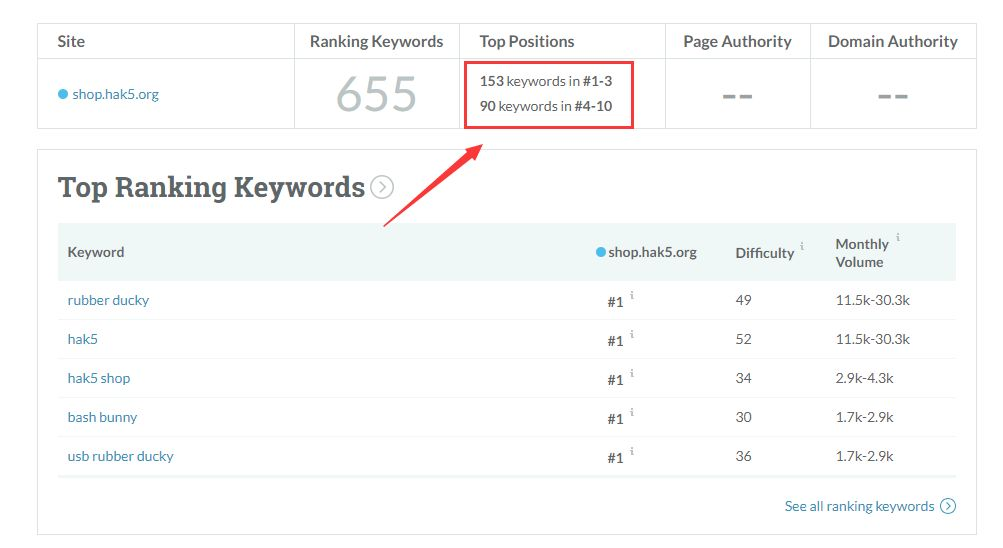Click the #1 rank in rubber ducky row
The image size is (1003, 548).
point(615,302)
